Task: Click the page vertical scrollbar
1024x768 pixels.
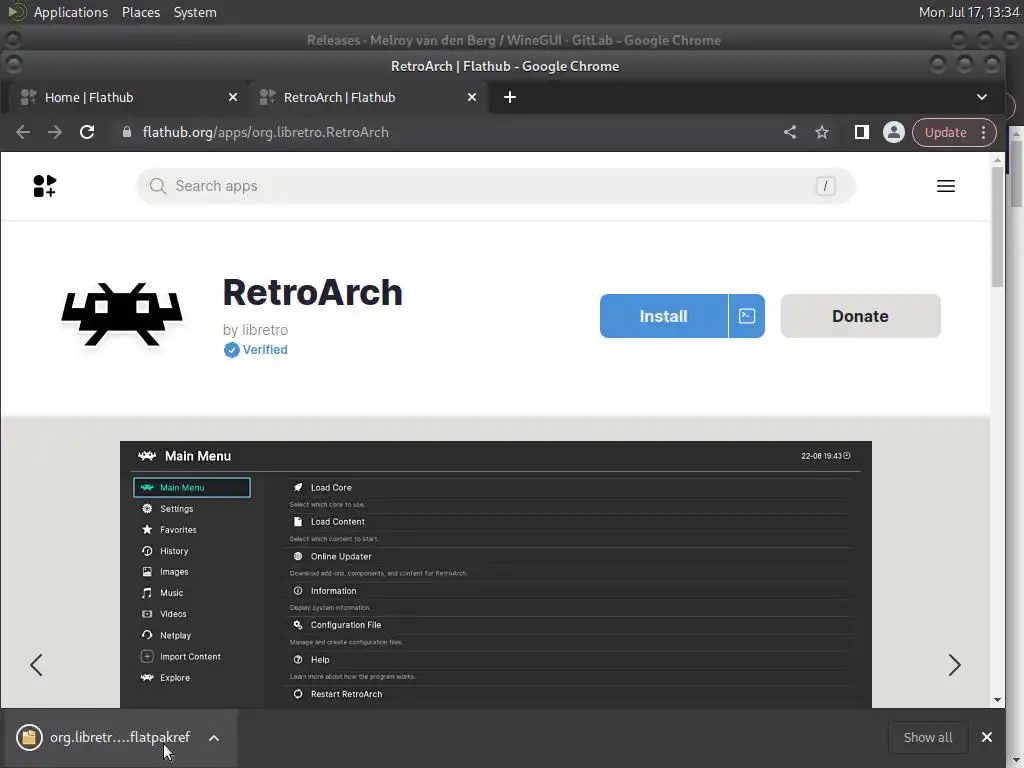Action: (997, 226)
